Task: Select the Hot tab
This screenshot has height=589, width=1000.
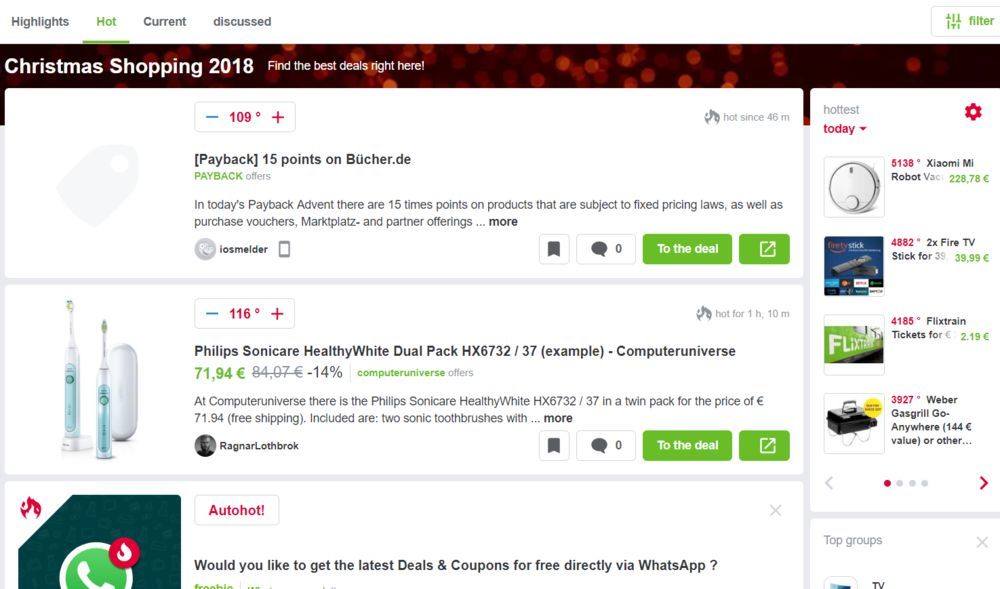Action: pos(106,22)
